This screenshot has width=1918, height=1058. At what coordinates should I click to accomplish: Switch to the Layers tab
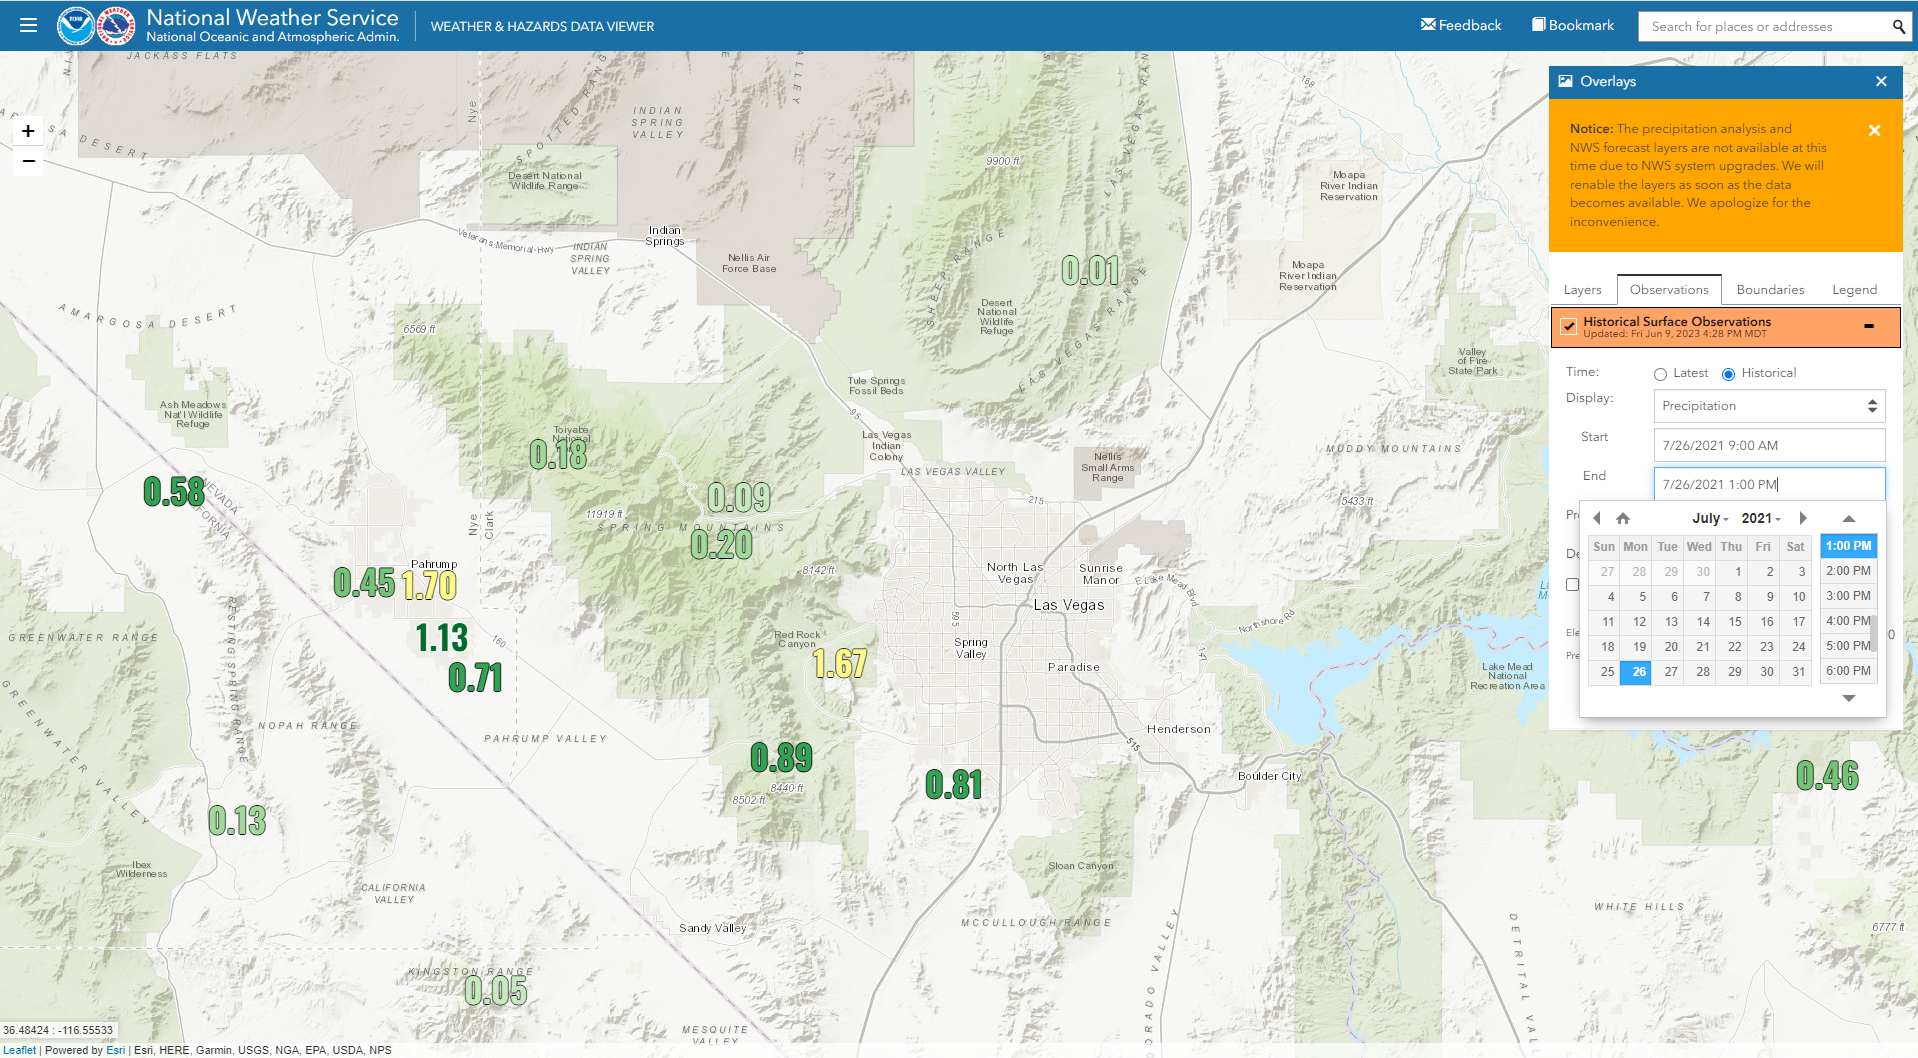(x=1582, y=290)
